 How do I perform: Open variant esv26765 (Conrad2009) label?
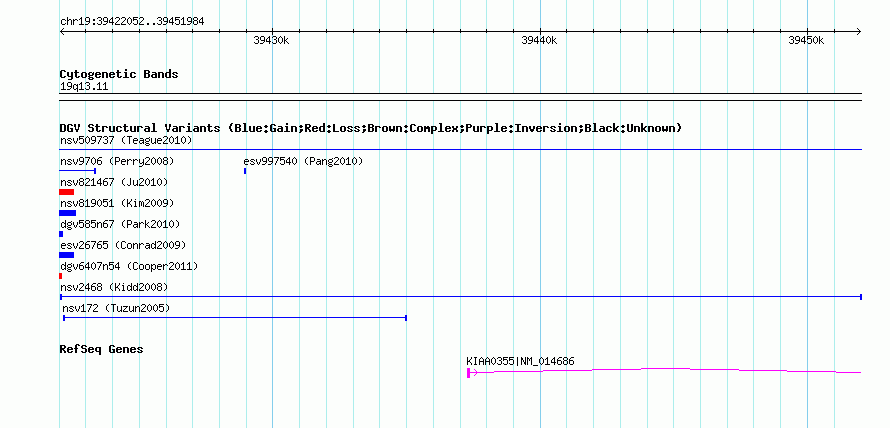(123, 245)
